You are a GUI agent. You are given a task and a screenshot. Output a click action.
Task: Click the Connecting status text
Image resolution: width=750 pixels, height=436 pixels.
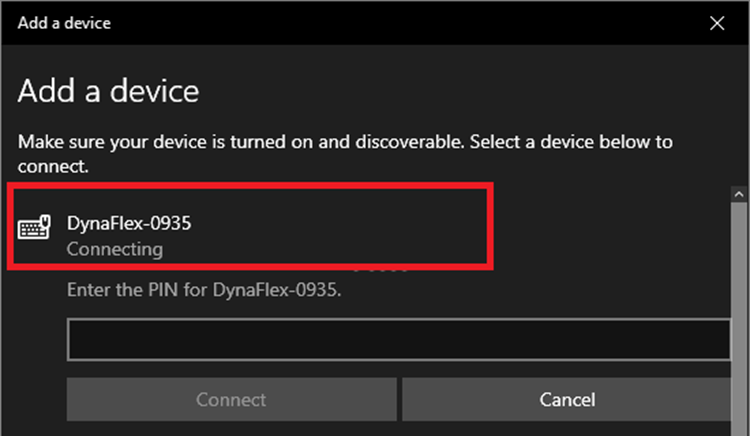pos(115,249)
